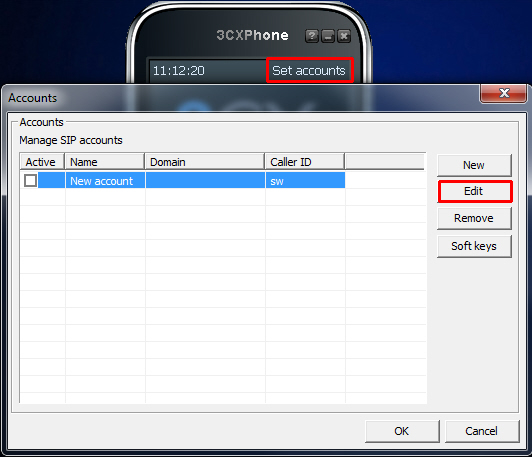This screenshot has width=532, height=457.
Task: Close the Accounts dialog with red X
Action: coord(504,93)
